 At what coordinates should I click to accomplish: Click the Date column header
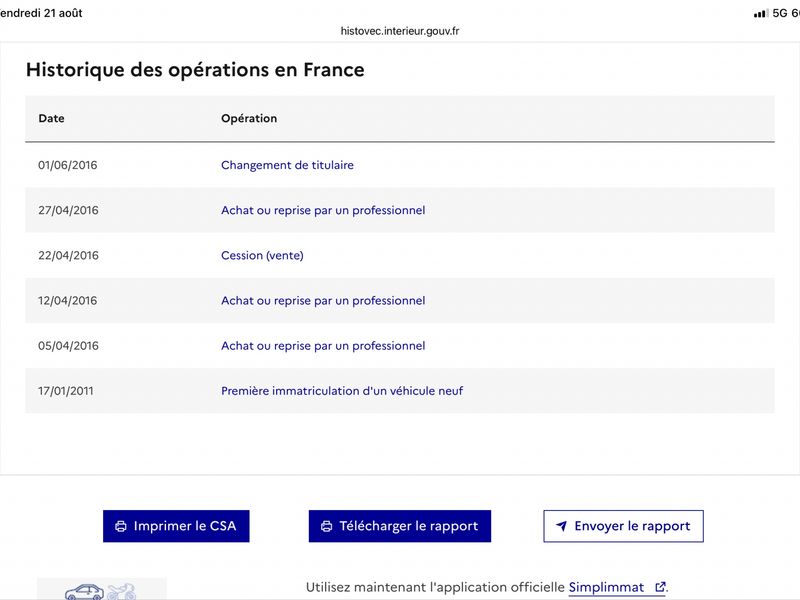click(x=52, y=118)
